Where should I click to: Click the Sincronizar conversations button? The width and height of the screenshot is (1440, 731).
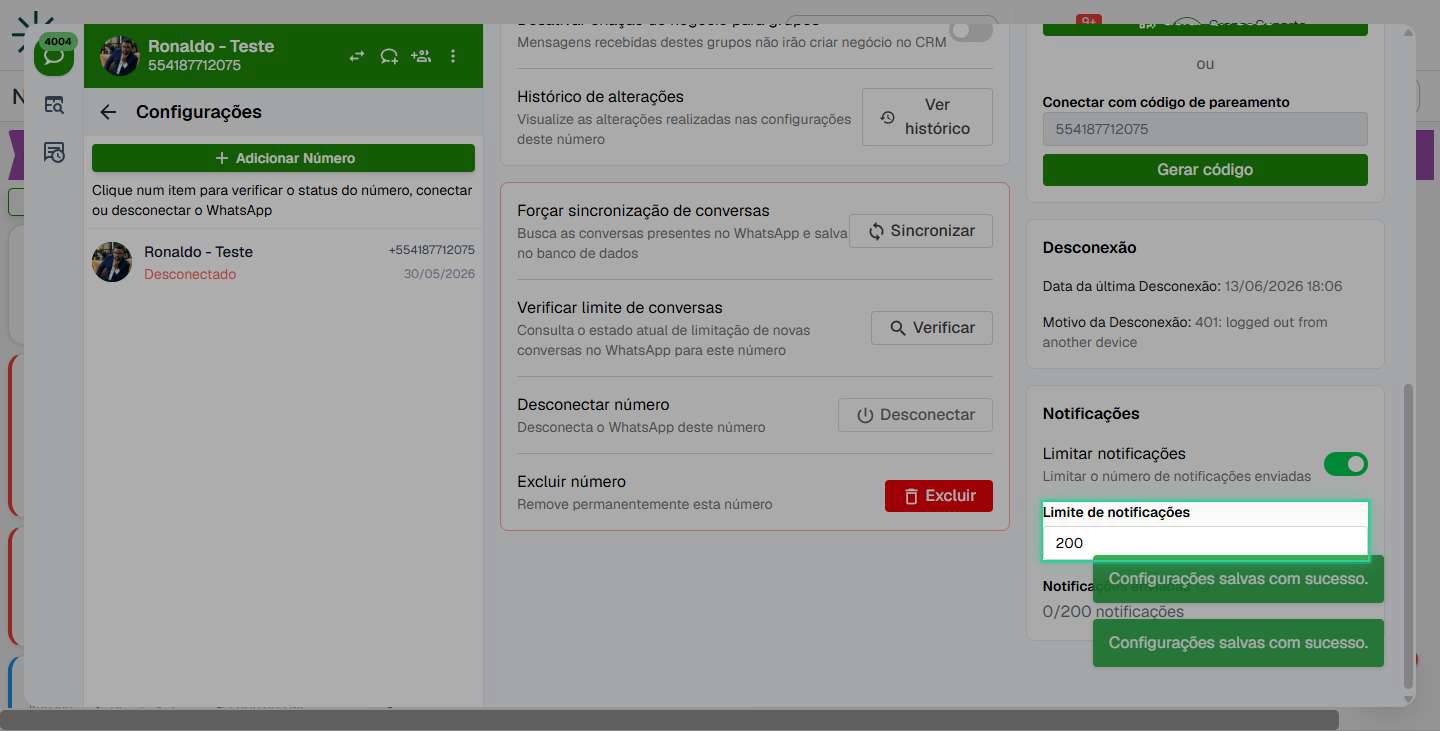pyautogui.click(x=920, y=231)
